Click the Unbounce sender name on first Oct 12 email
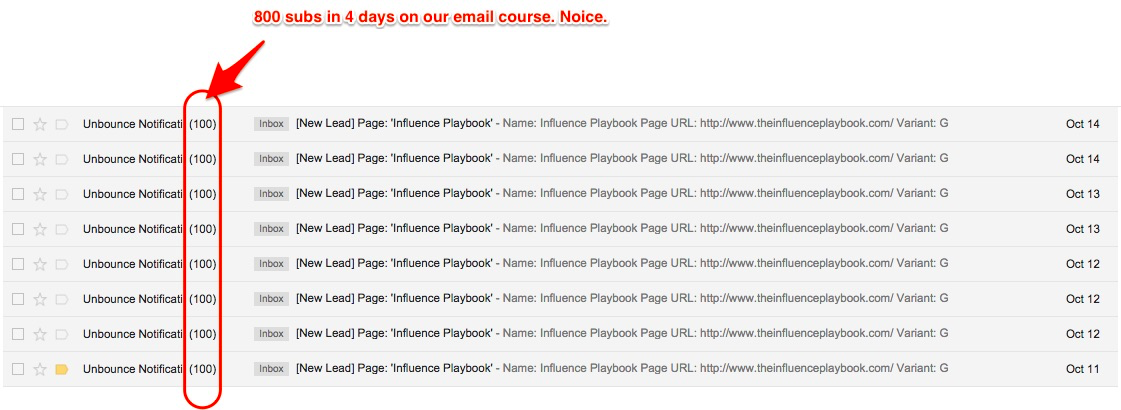This screenshot has width=1121, height=410. click(133, 264)
